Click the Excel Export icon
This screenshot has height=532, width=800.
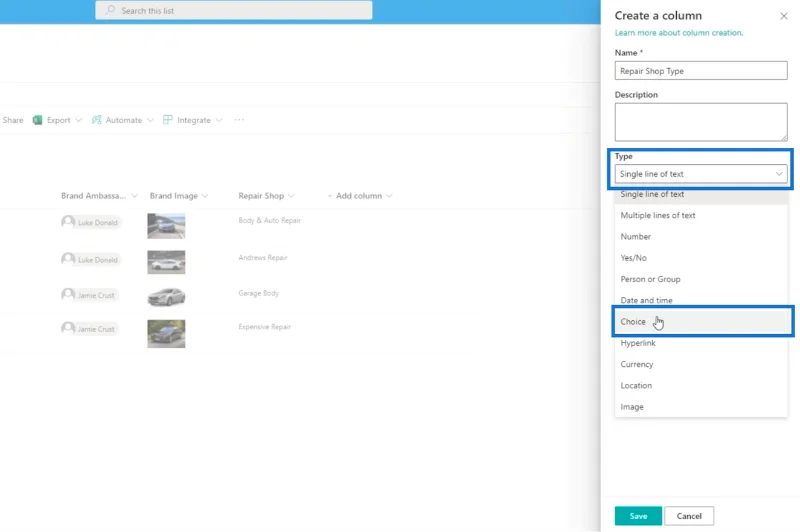coord(37,120)
